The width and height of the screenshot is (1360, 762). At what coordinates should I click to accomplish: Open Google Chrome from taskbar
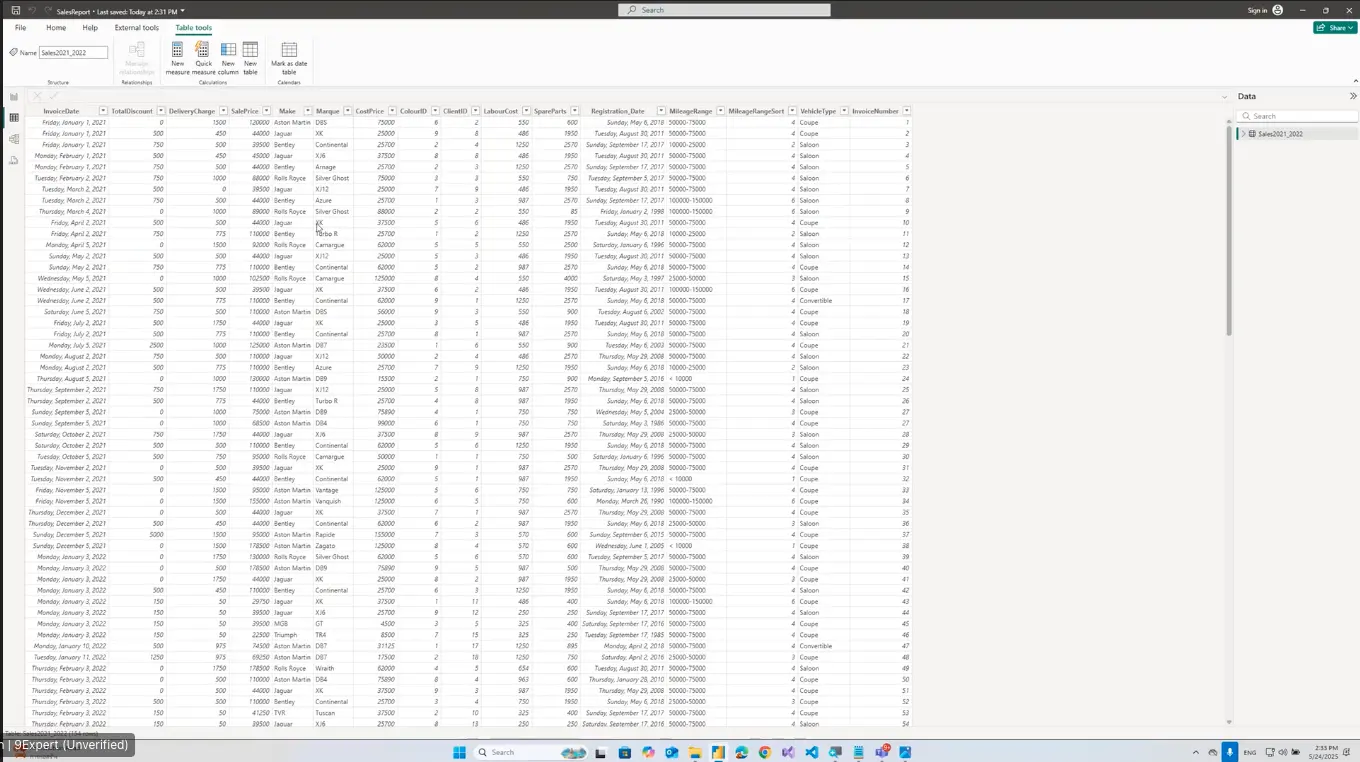[x=765, y=752]
